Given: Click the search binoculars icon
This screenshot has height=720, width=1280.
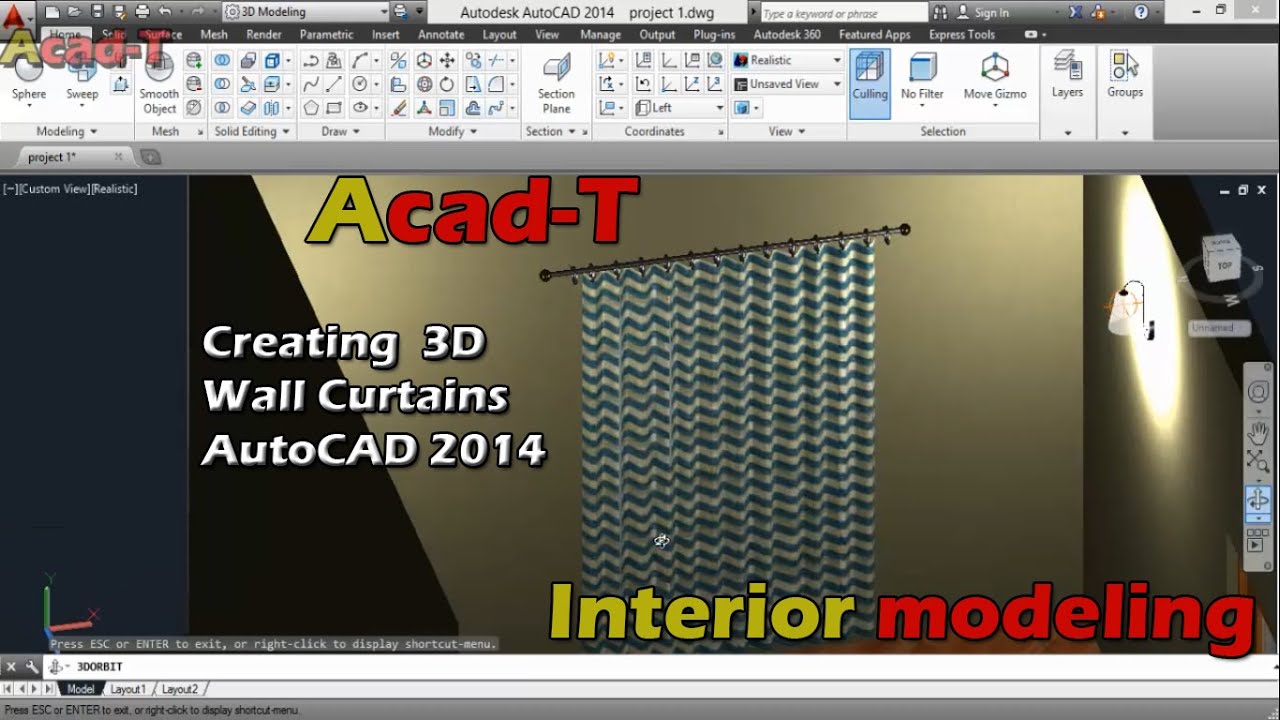Looking at the screenshot, I should [941, 12].
